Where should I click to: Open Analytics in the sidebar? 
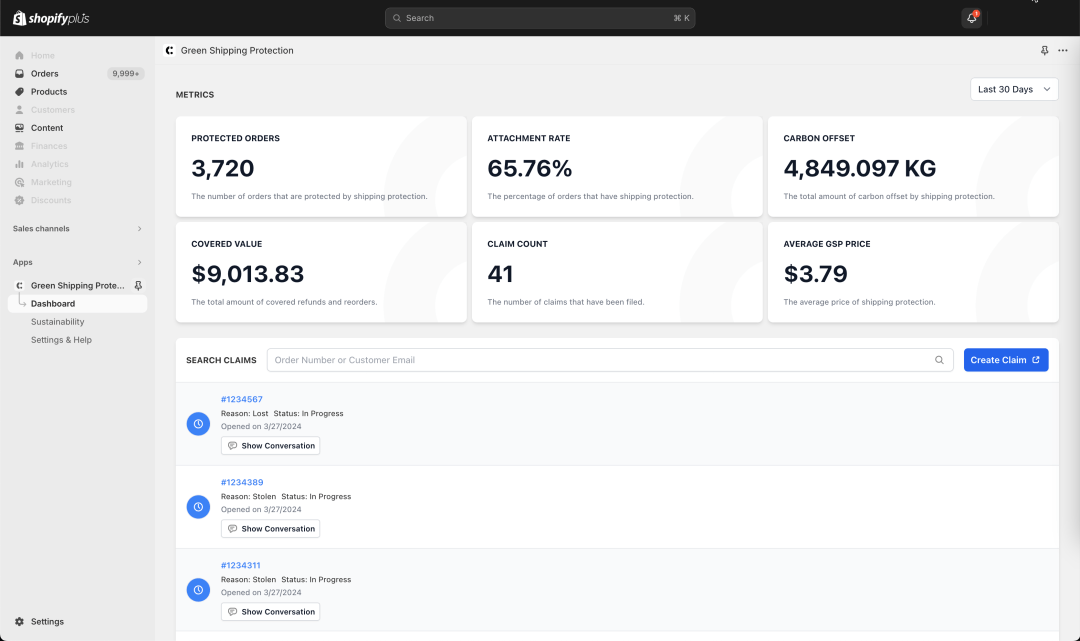click(50, 164)
